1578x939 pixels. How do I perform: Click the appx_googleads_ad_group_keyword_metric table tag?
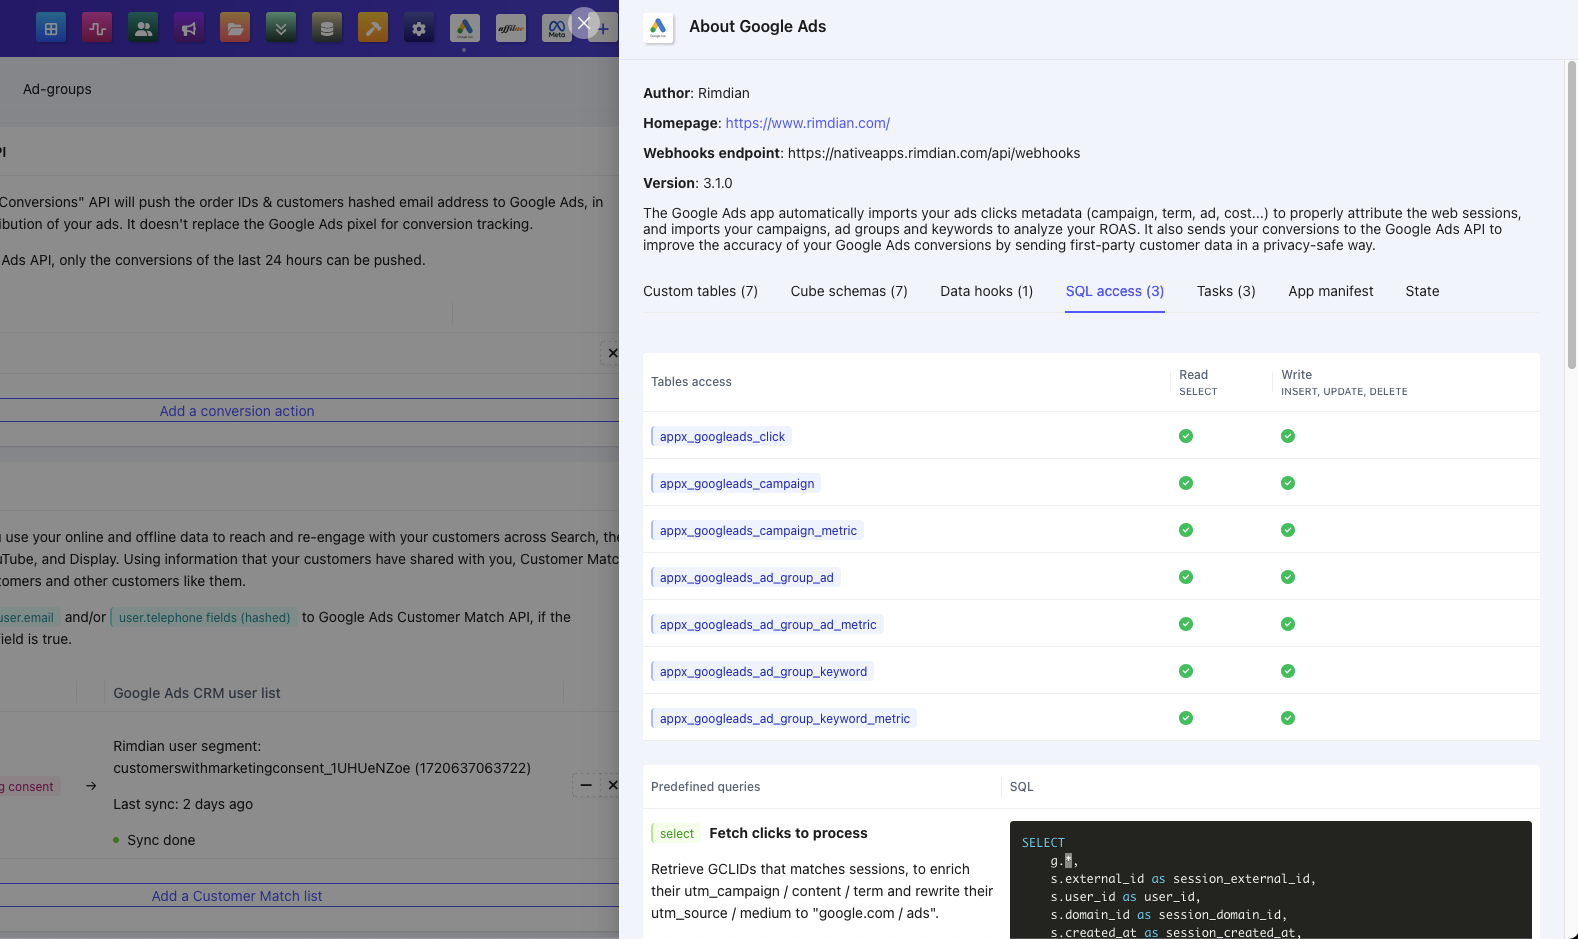[784, 718]
